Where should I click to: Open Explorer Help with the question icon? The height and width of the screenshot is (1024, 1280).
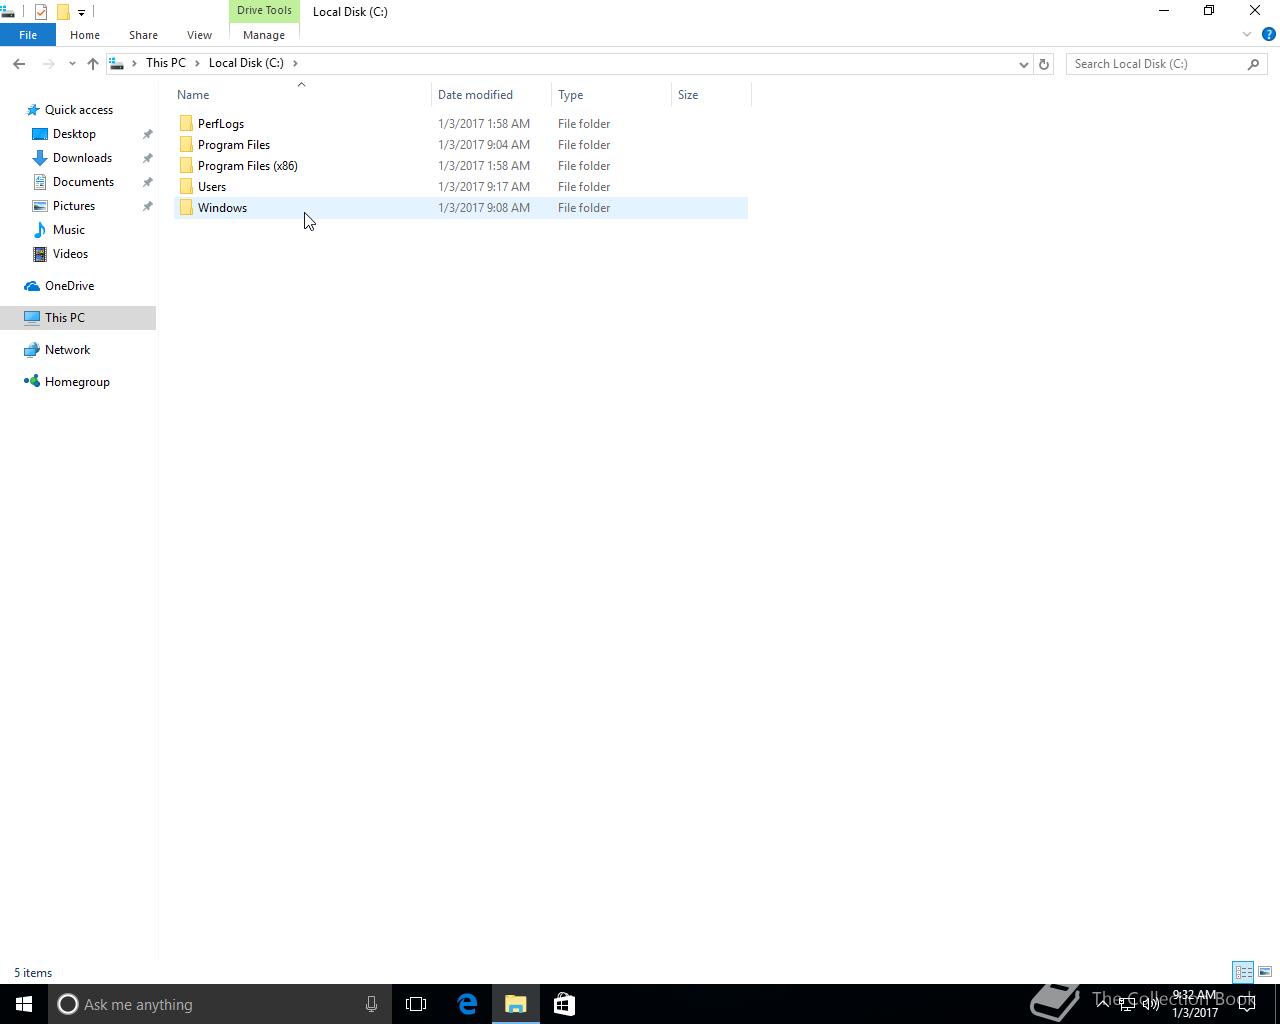(x=1269, y=35)
